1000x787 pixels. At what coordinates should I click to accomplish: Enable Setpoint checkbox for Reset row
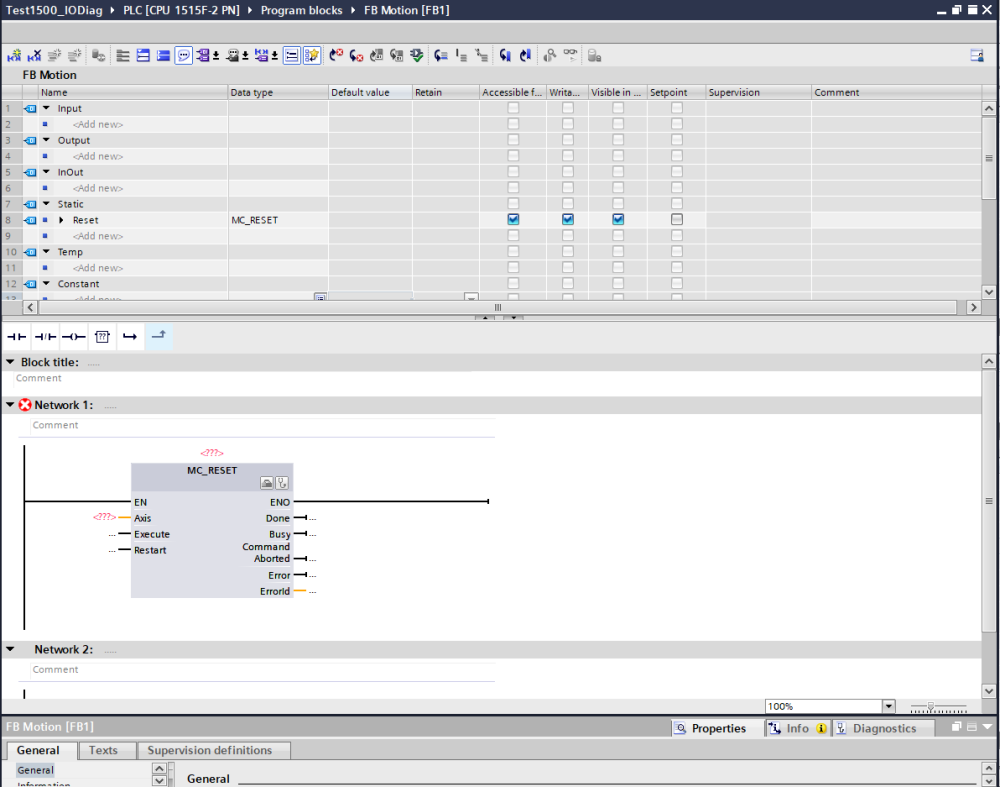(677, 220)
